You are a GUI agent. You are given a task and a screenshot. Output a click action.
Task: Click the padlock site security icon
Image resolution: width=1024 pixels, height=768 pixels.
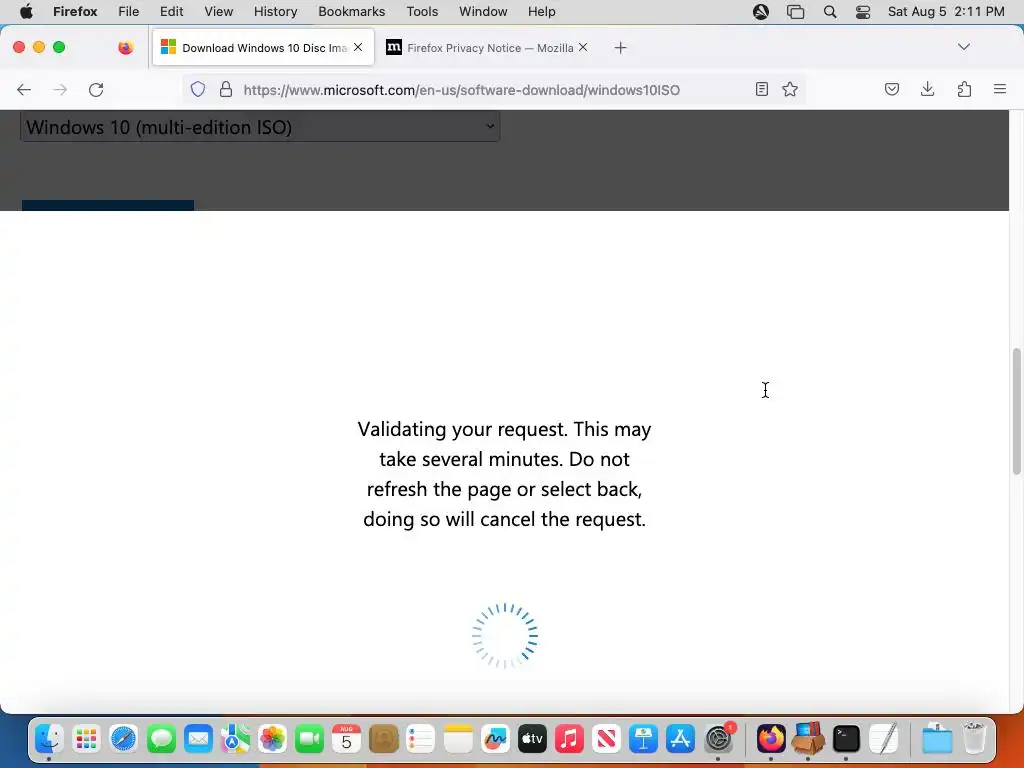click(226, 89)
